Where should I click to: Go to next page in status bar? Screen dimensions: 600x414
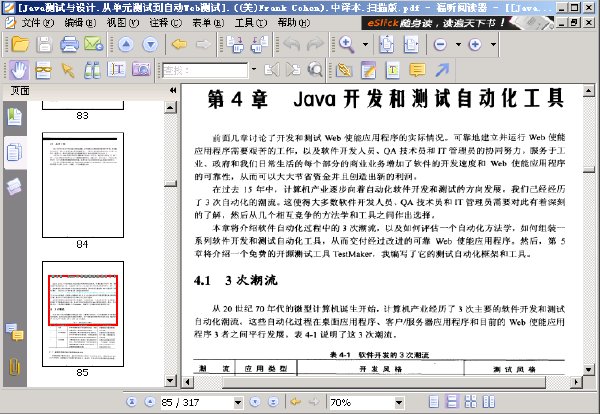coord(254,402)
